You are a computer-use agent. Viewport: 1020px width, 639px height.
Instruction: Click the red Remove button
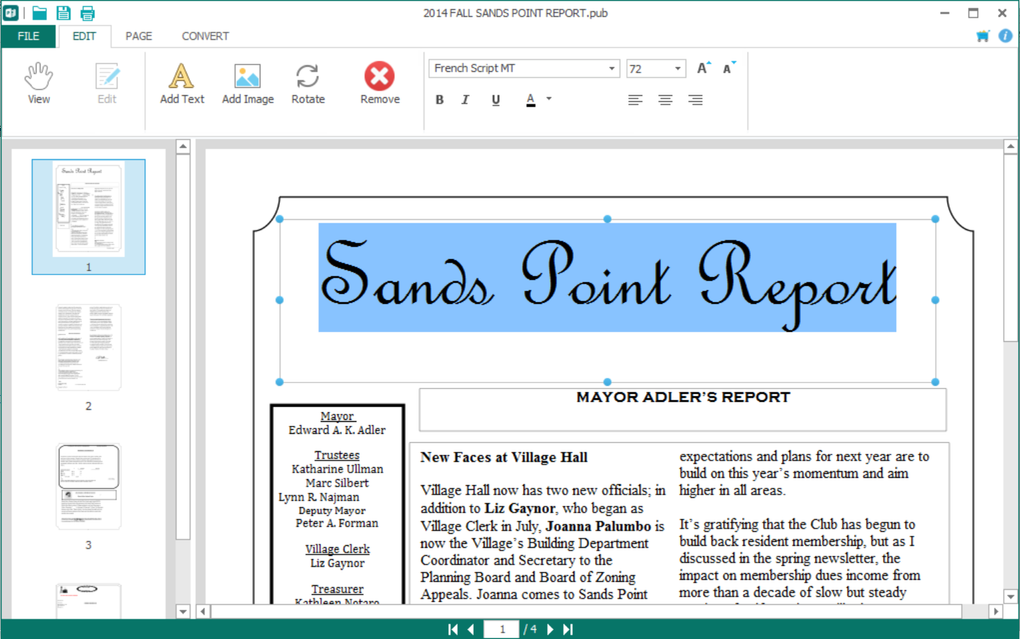[x=380, y=83]
